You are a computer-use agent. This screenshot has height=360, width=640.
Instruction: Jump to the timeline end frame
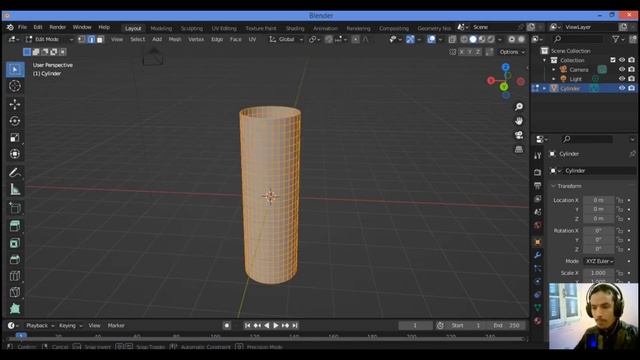click(x=295, y=325)
